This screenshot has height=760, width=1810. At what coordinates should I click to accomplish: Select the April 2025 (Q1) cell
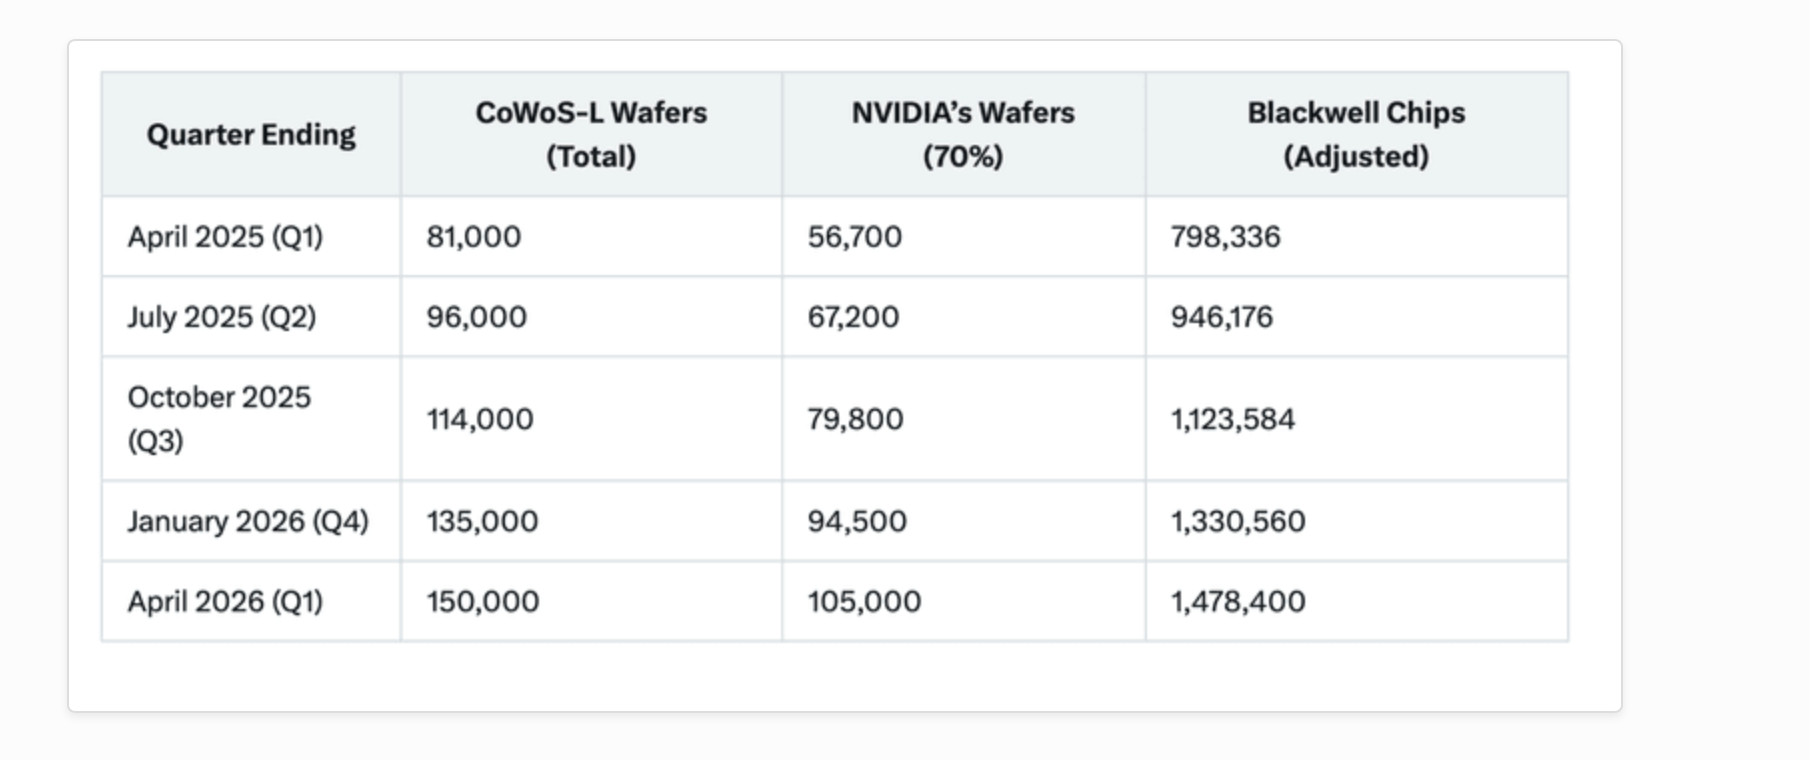click(x=225, y=237)
